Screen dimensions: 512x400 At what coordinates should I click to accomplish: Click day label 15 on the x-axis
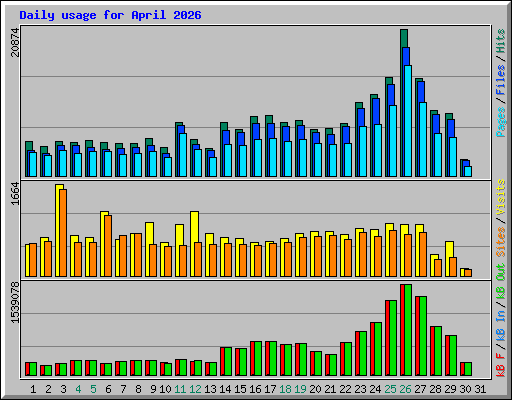point(240,389)
